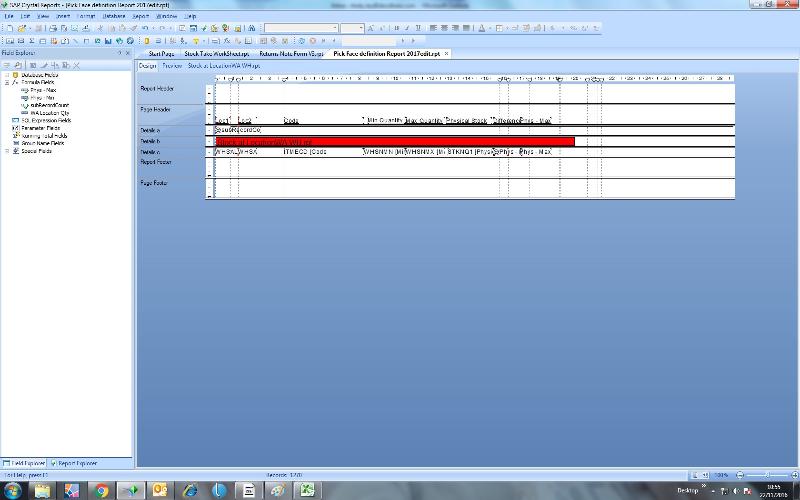Switch to the Preview tab

(172, 65)
